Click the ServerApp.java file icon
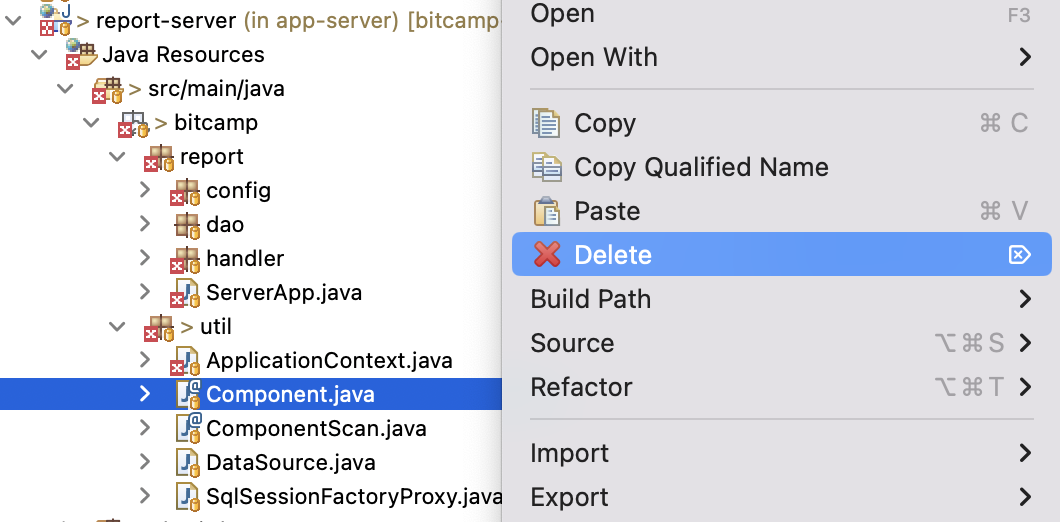Image resolution: width=1060 pixels, height=522 pixels. (185, 293)
